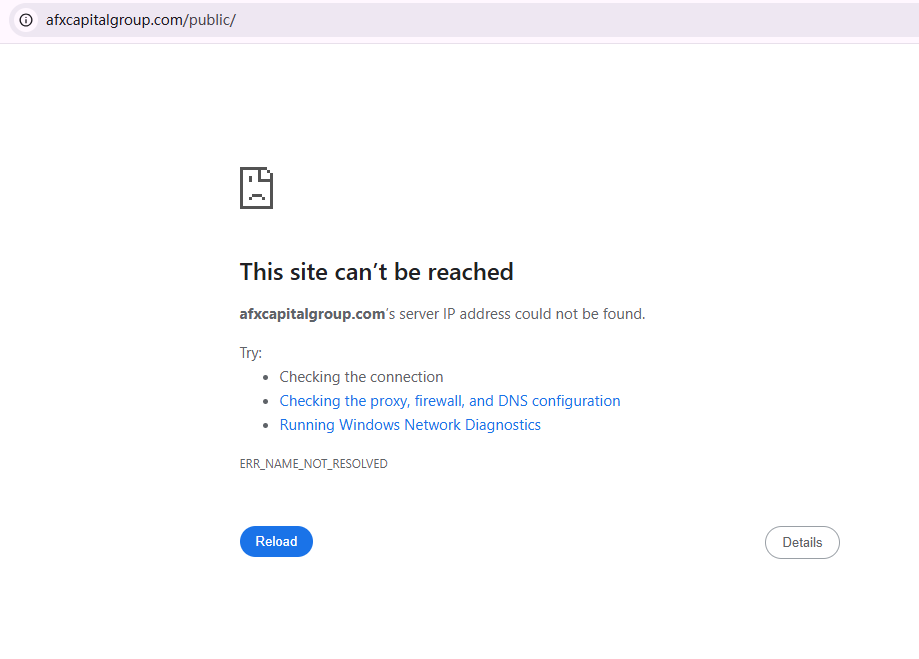Image resolution: width=919 pixels, height=659 pixels.
Task: Click the sad page error icon
Action: pos(256,188)
